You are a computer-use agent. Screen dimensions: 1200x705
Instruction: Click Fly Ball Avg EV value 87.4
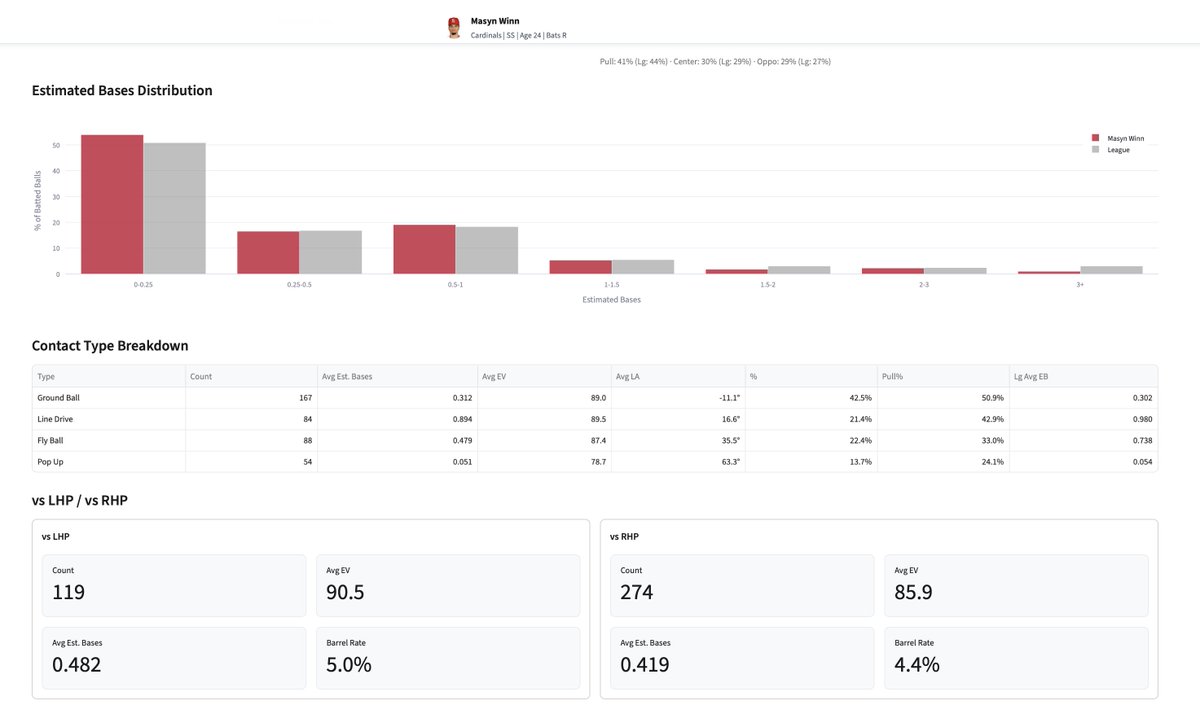point(597,440)
